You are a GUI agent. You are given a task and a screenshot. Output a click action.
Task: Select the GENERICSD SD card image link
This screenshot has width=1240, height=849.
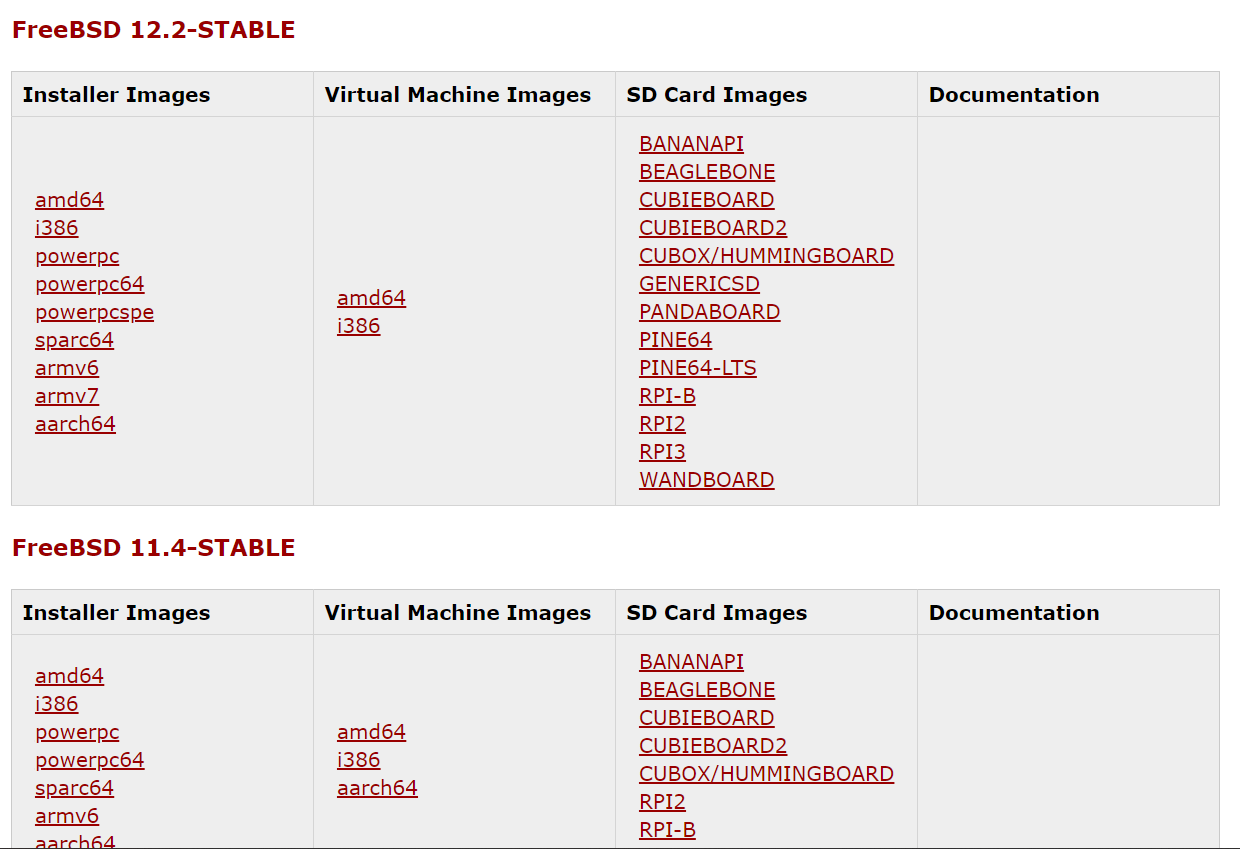tap(699, 284)
